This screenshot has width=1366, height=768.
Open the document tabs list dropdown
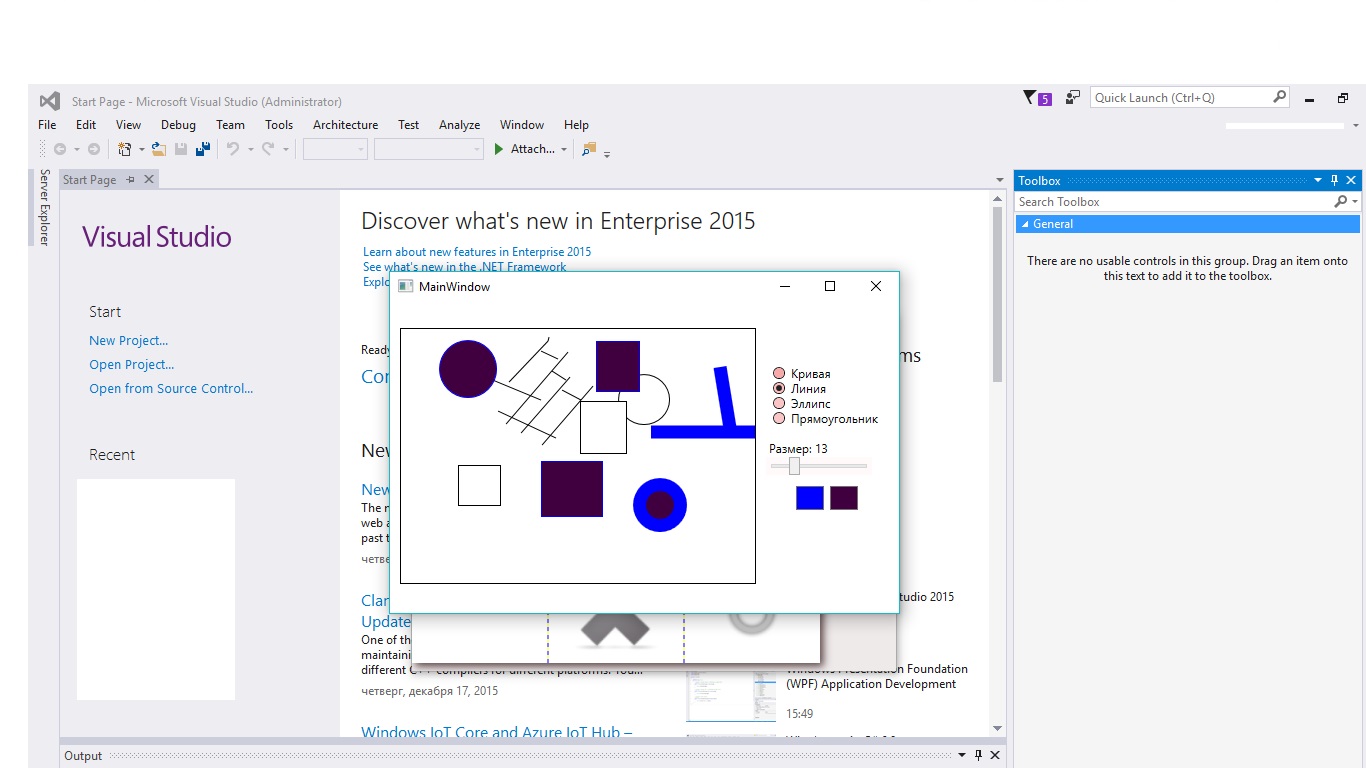(1000, 180)
